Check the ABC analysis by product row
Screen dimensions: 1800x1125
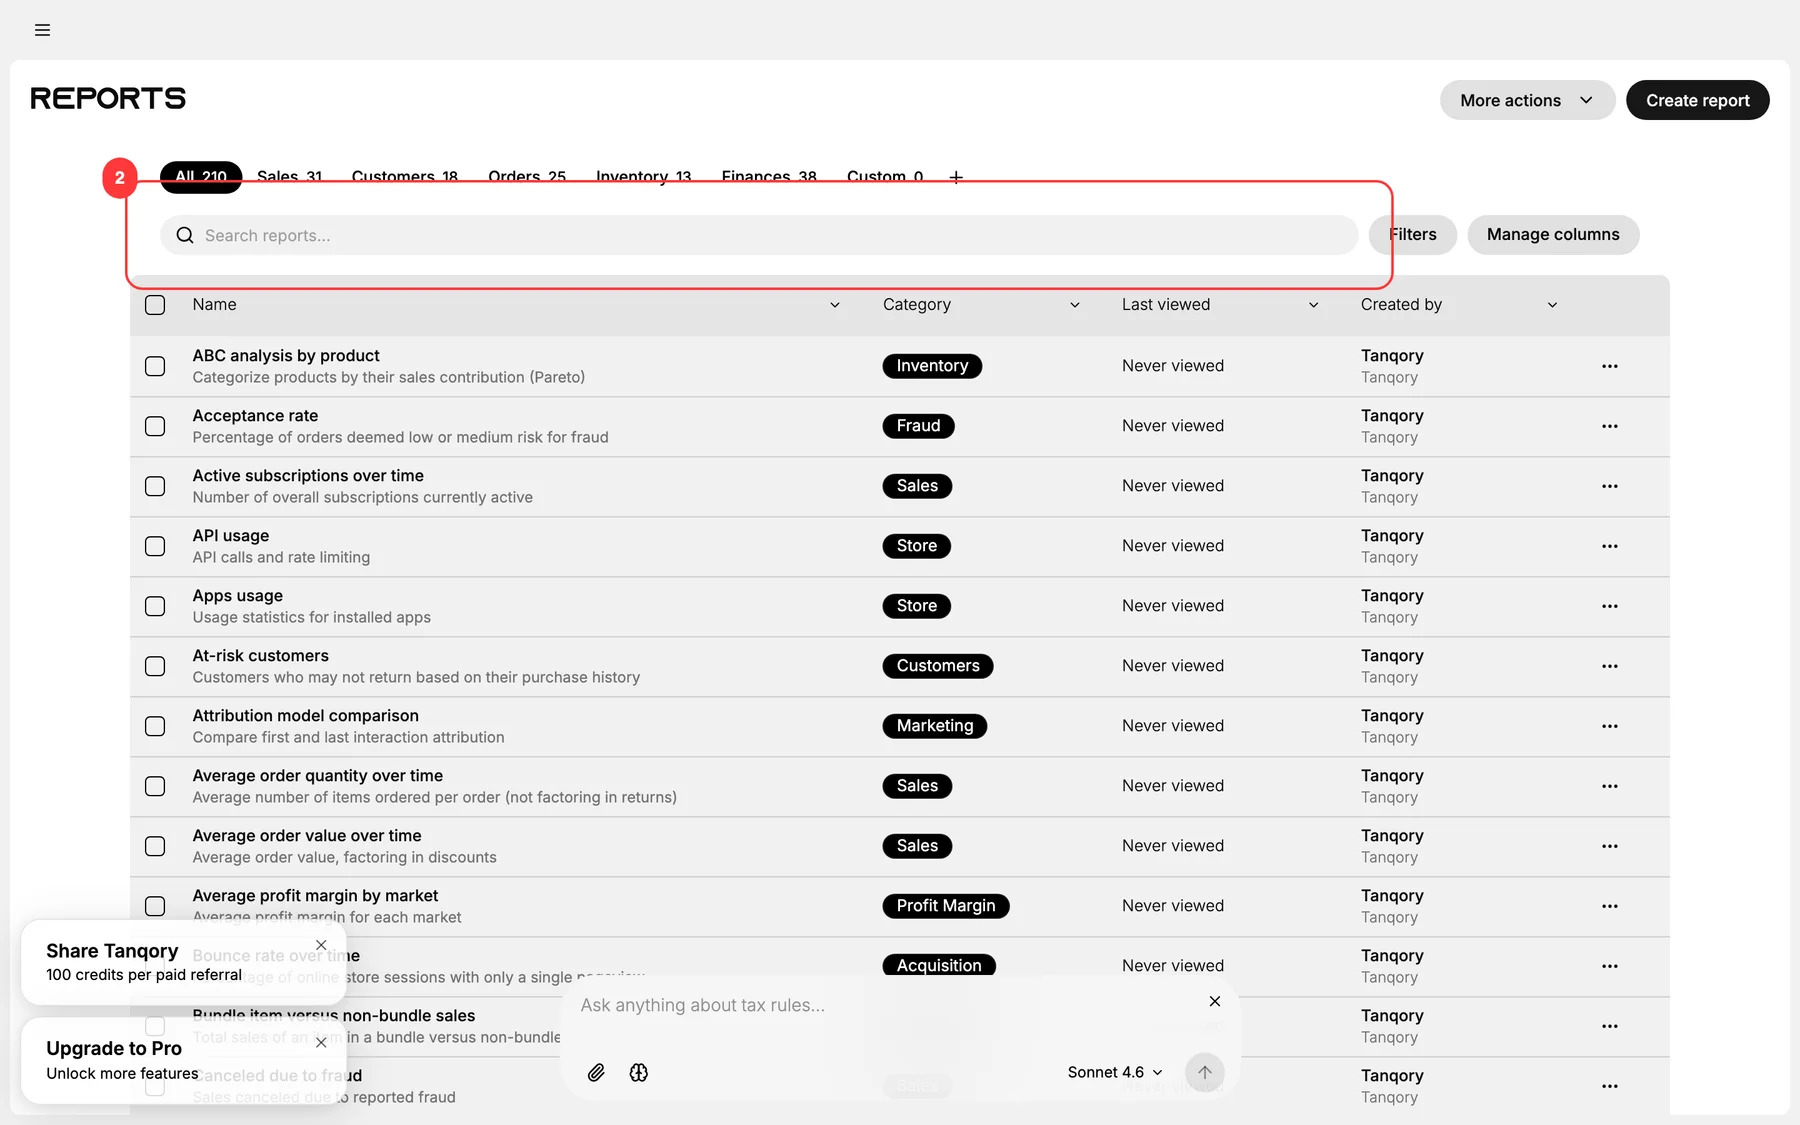point(155,366)
